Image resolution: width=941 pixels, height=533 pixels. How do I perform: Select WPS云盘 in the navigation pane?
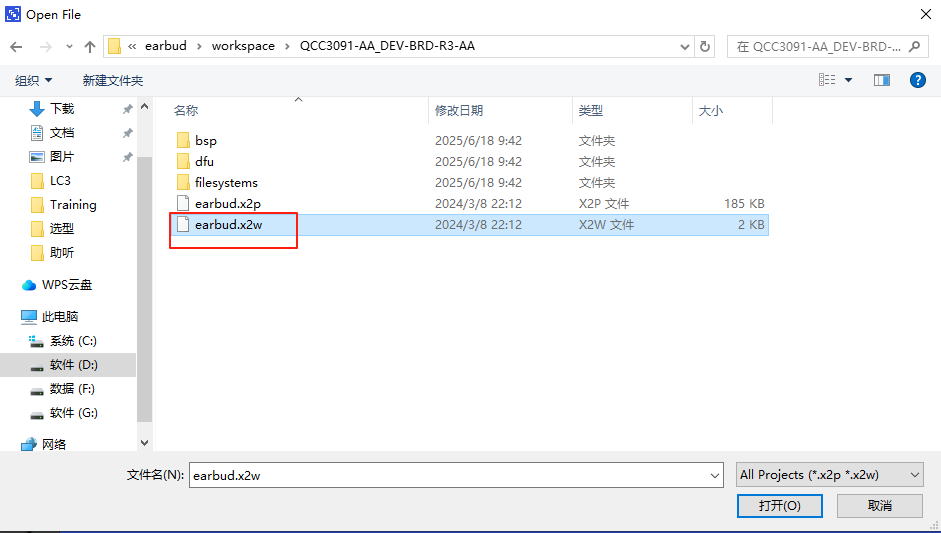67,285
